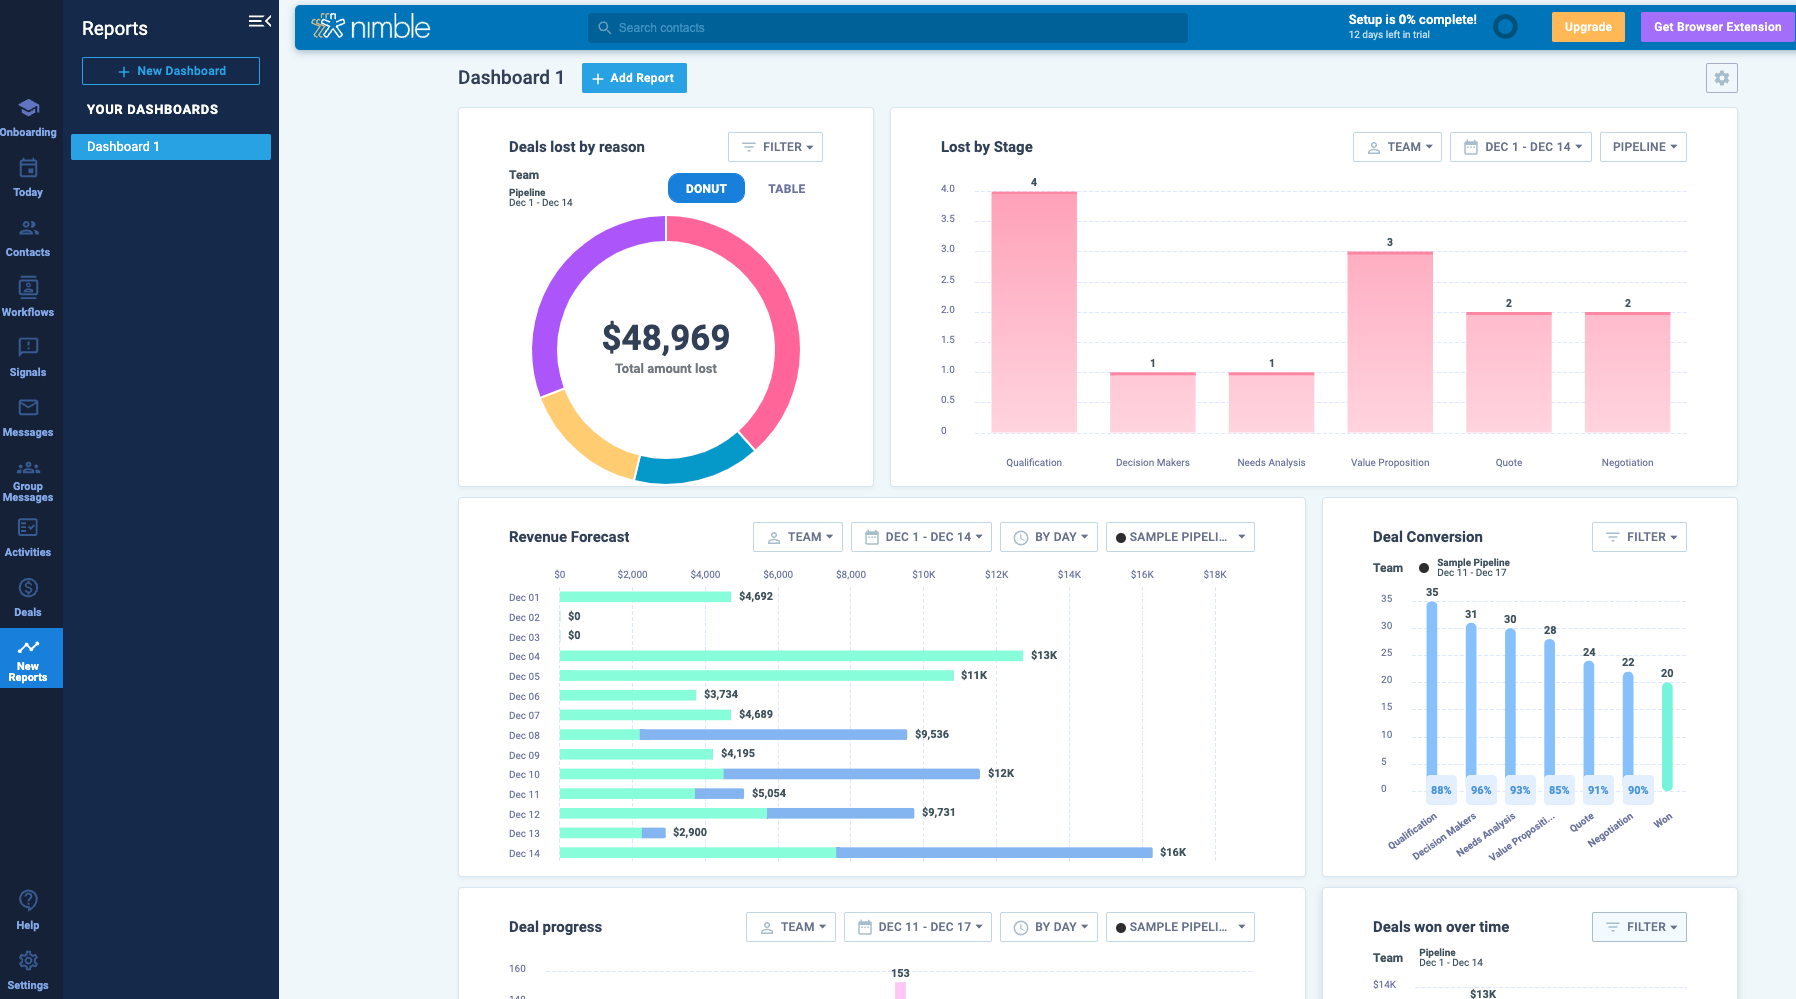
Task: Click the Add Report button
Action: pos(634,78)
